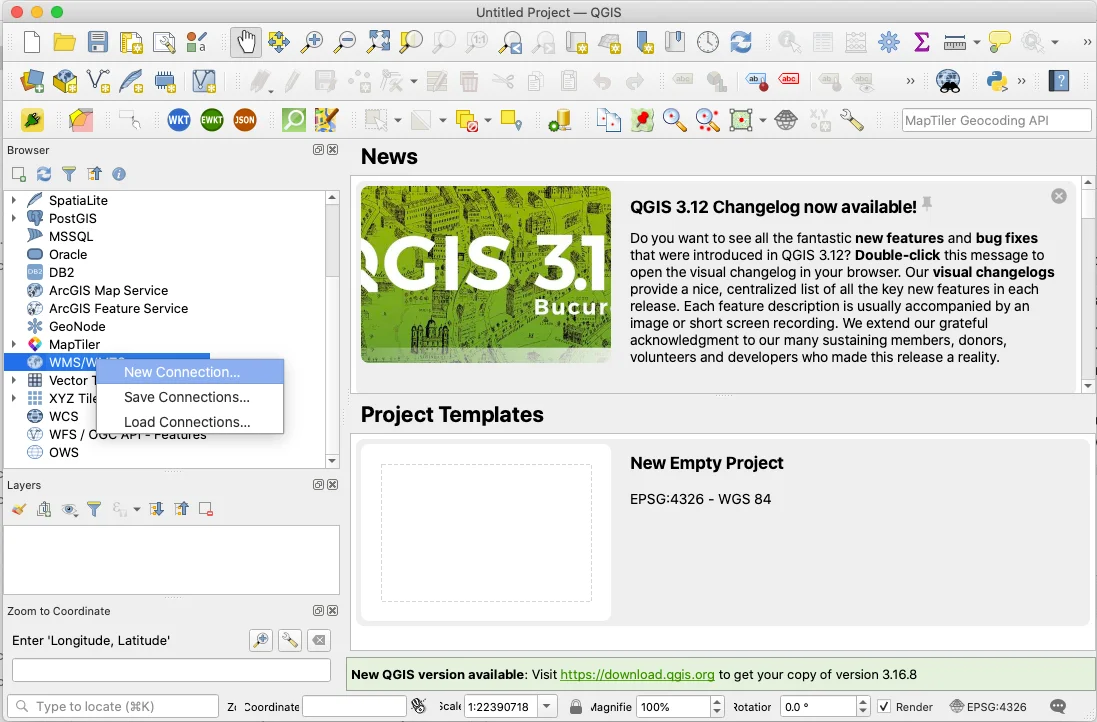Click the Type to locate search field

point(113,707)
